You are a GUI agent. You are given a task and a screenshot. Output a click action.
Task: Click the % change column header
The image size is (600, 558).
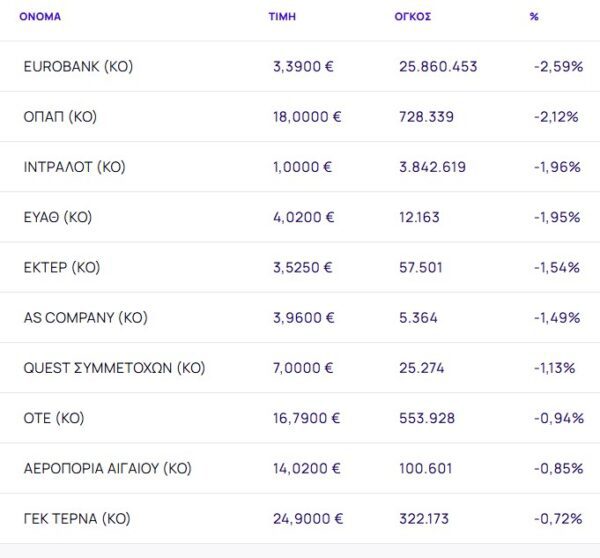tap(534, 17)
